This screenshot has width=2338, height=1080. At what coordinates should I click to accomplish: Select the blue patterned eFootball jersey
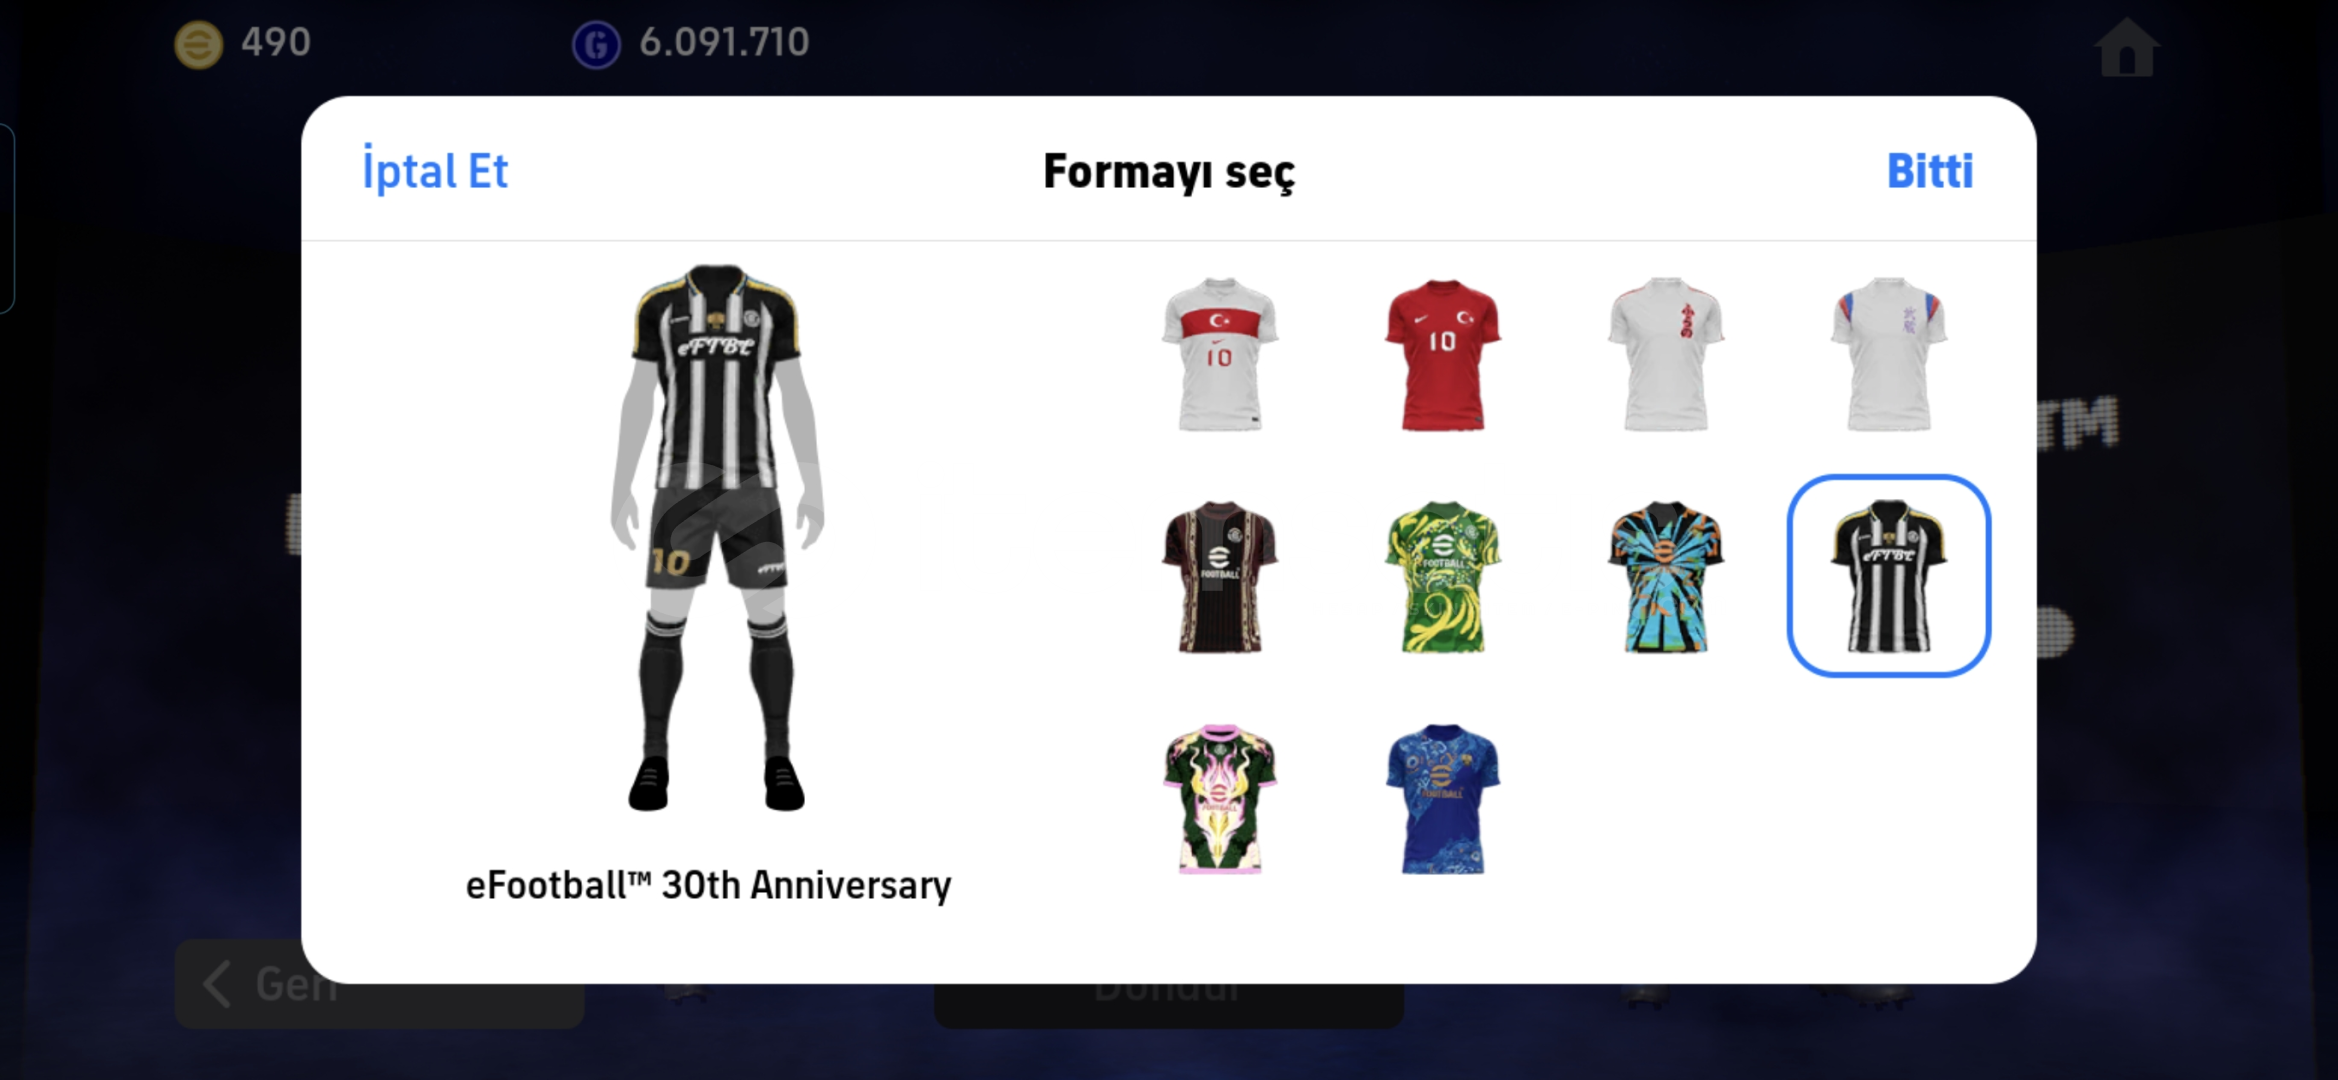tap(1442, 799)
